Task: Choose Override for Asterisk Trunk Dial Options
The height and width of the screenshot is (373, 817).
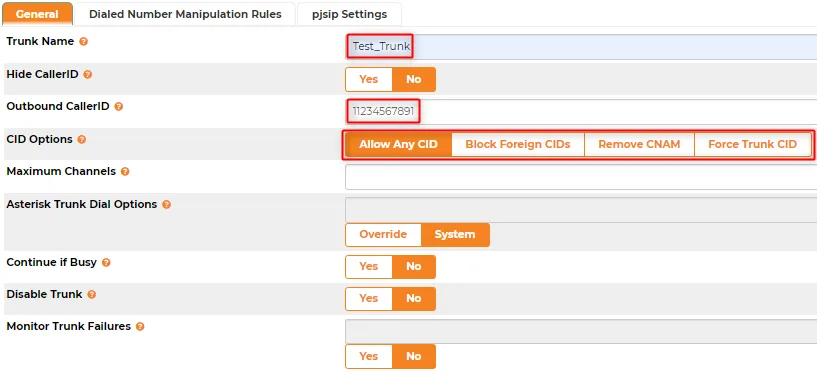Action: coord(383,234)
